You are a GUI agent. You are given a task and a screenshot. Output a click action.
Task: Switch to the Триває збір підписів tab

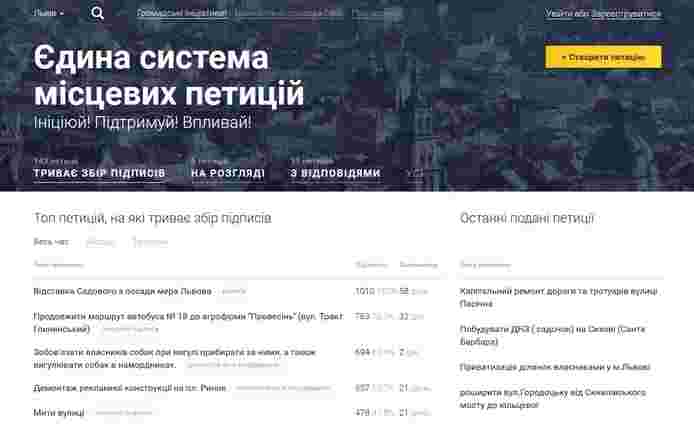99,173
